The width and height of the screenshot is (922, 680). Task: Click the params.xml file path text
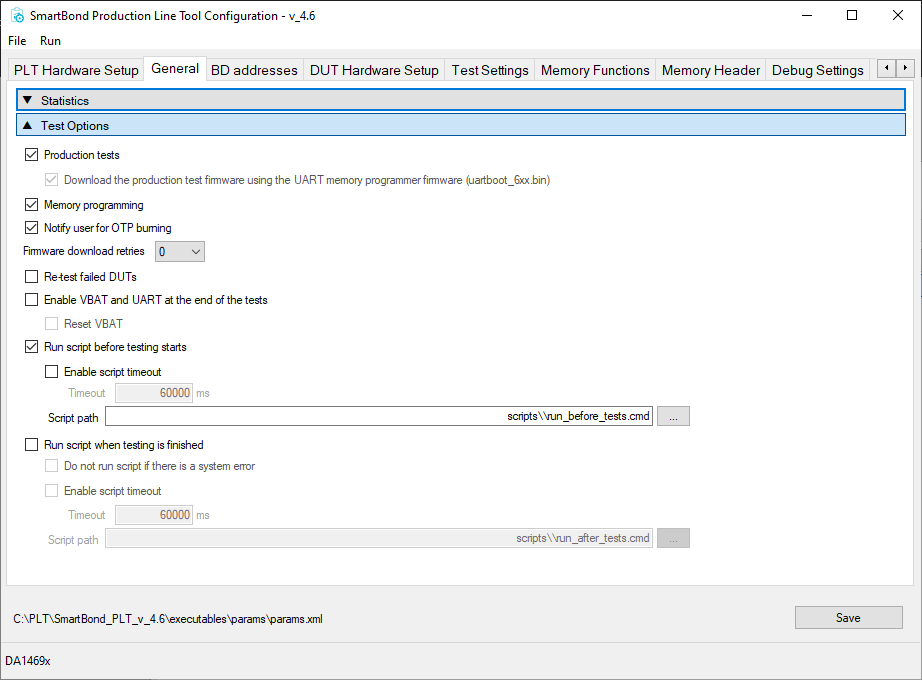pyautogui.click(x=168, y=619)
